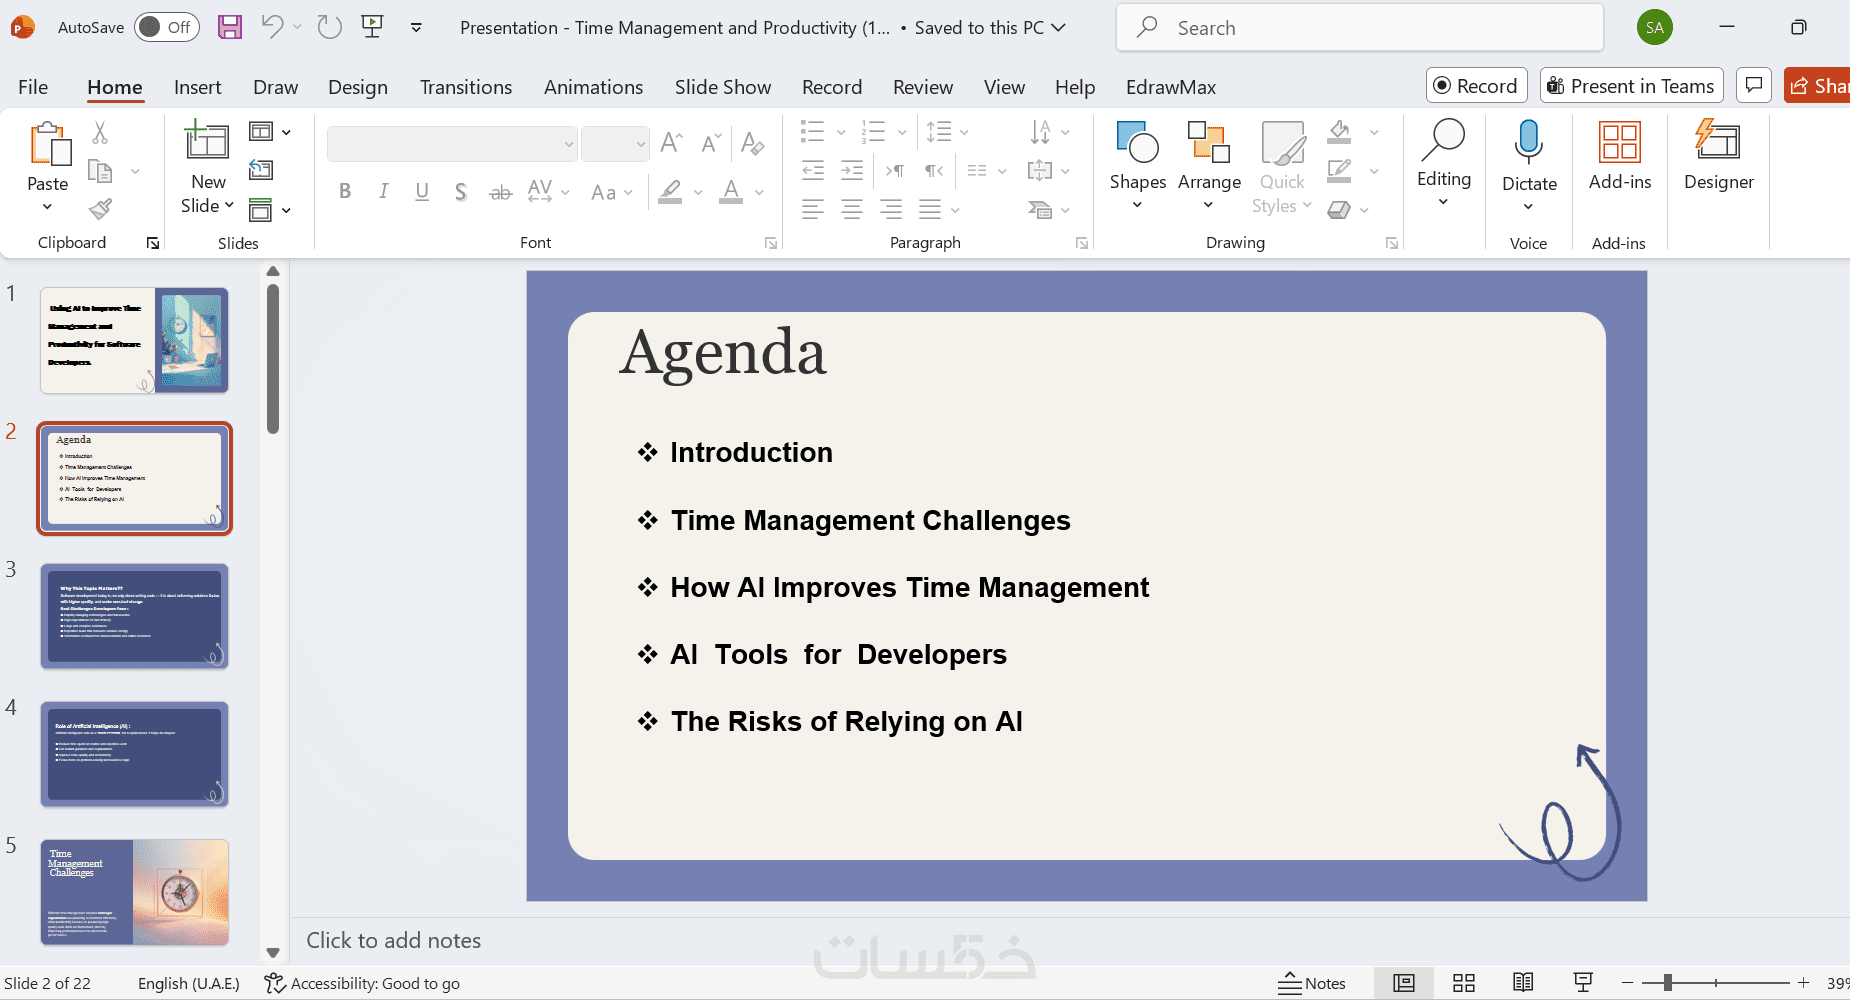
Task: Click the zoom slider handle
Action: tap(1668, 983)
